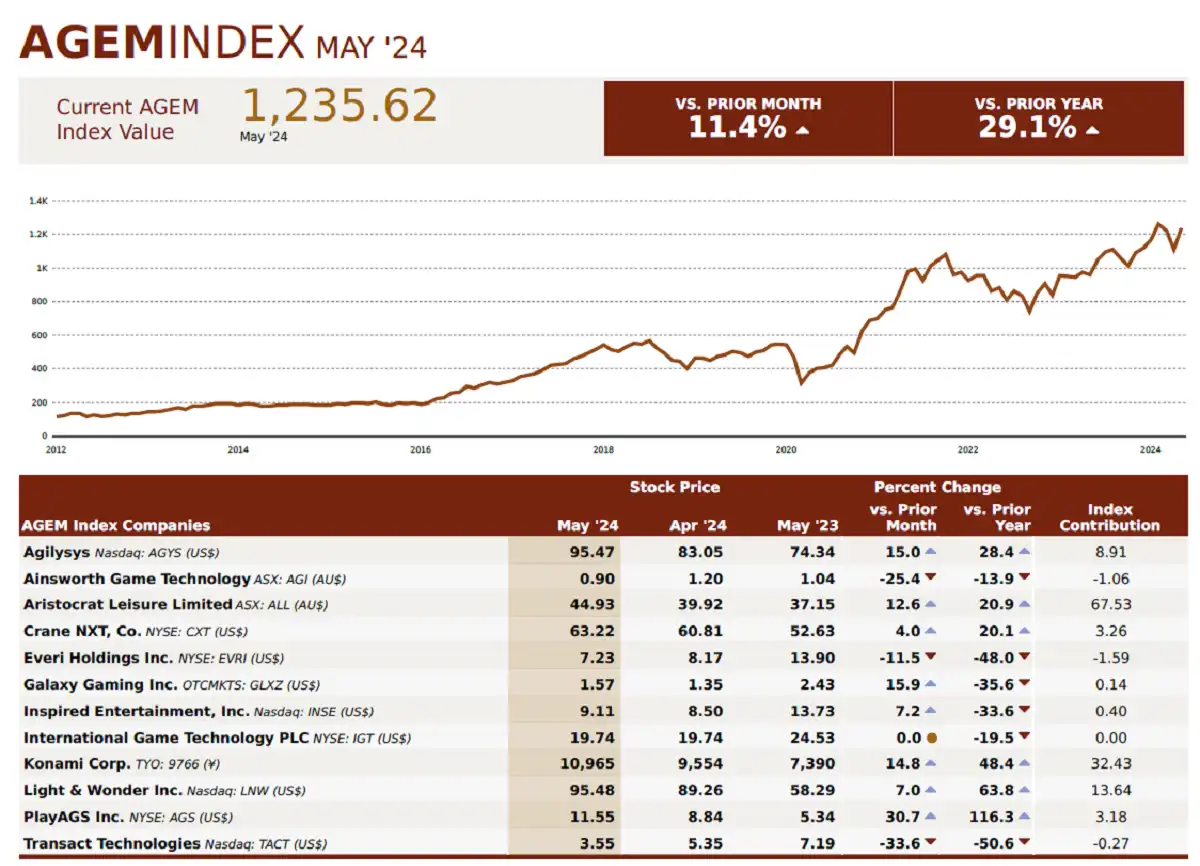This screenshot has width=1200, height=866.
Task: Click down triangle next to IGT -19.5
Action: pyautogui.click(x=1024, y=738)
